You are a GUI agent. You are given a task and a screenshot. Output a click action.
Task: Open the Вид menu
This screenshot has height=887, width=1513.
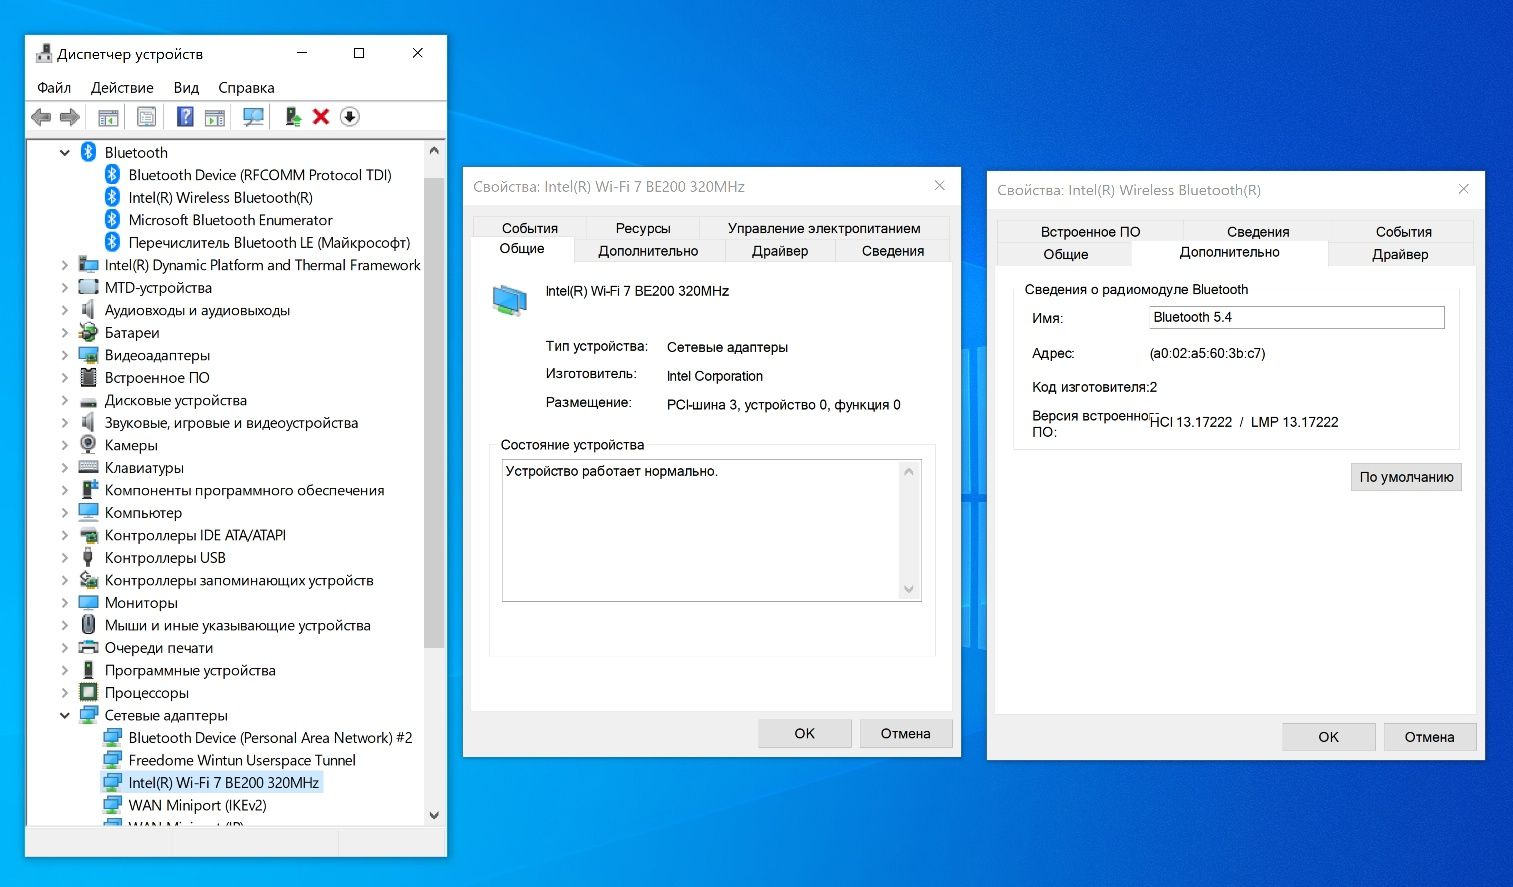pyautogui.click(x=186, y=88)
